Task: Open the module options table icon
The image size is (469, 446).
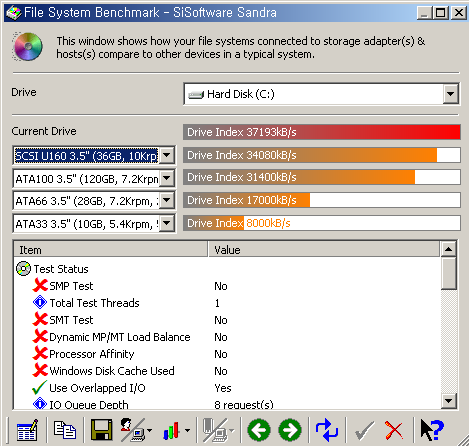Action: [27, 430]
